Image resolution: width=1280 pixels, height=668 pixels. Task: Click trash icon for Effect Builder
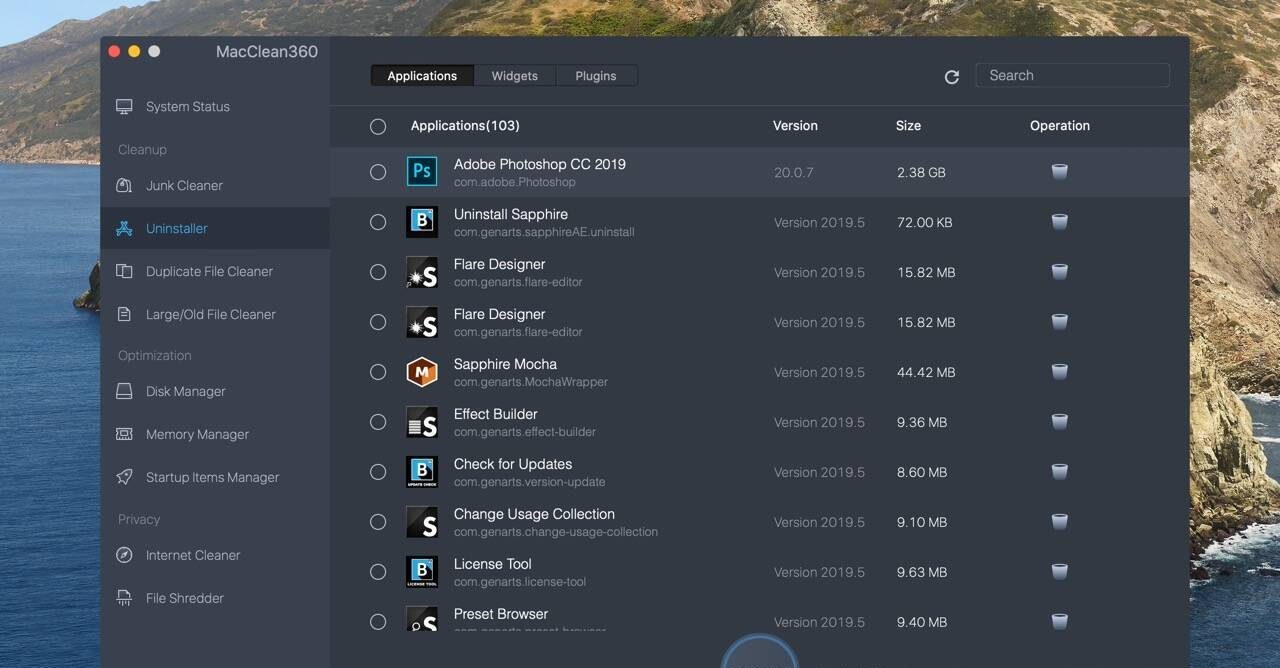click(x=1060, y=422)
